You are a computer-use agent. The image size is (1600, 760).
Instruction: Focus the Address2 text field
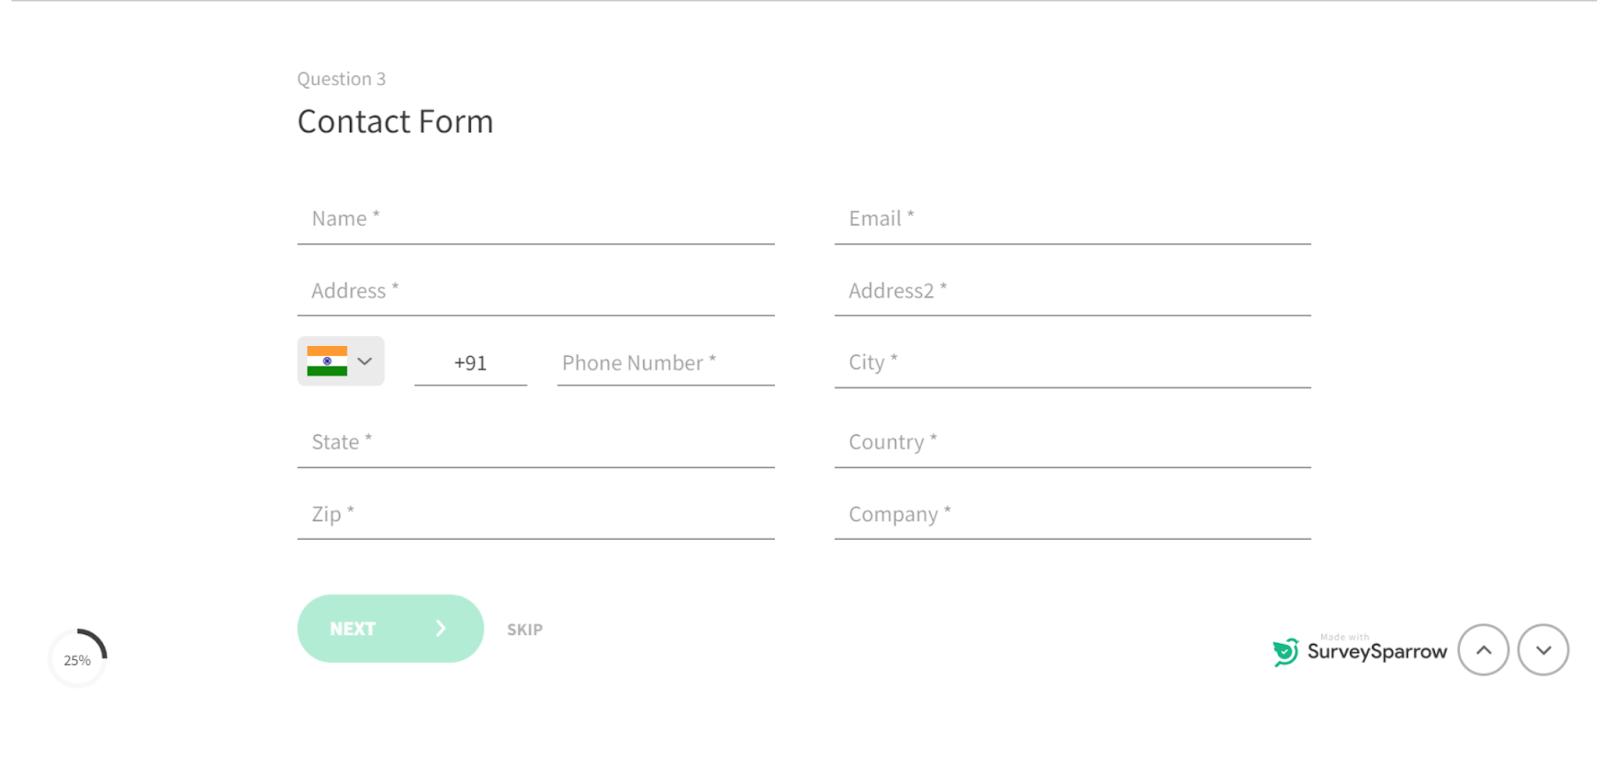(1072, 291)
